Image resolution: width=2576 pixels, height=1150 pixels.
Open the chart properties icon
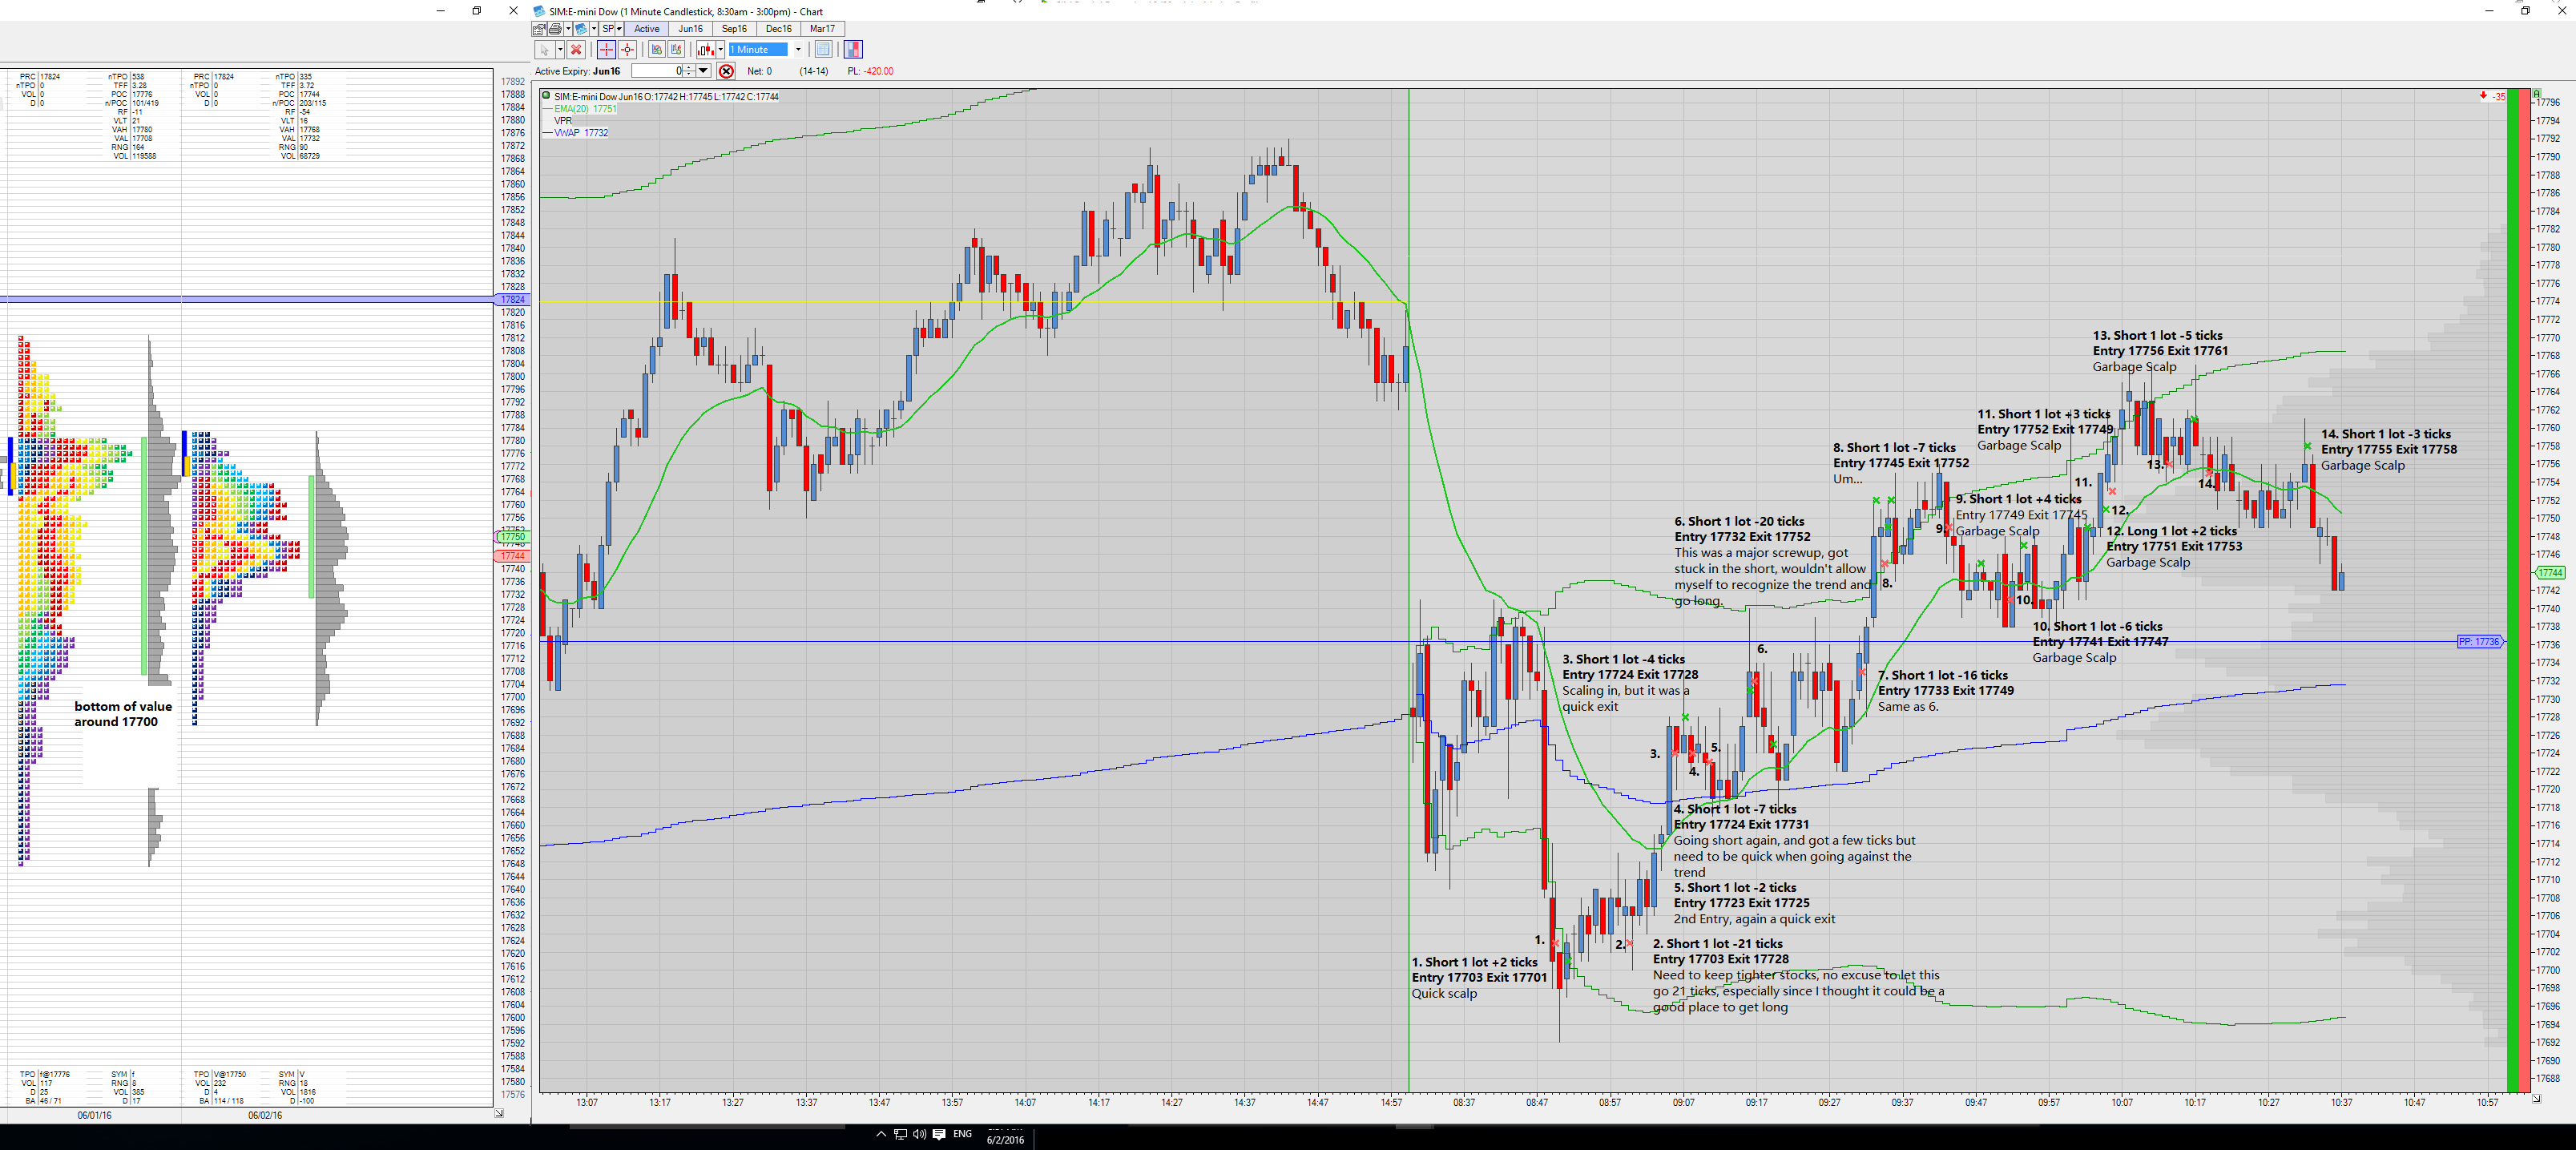539,29
